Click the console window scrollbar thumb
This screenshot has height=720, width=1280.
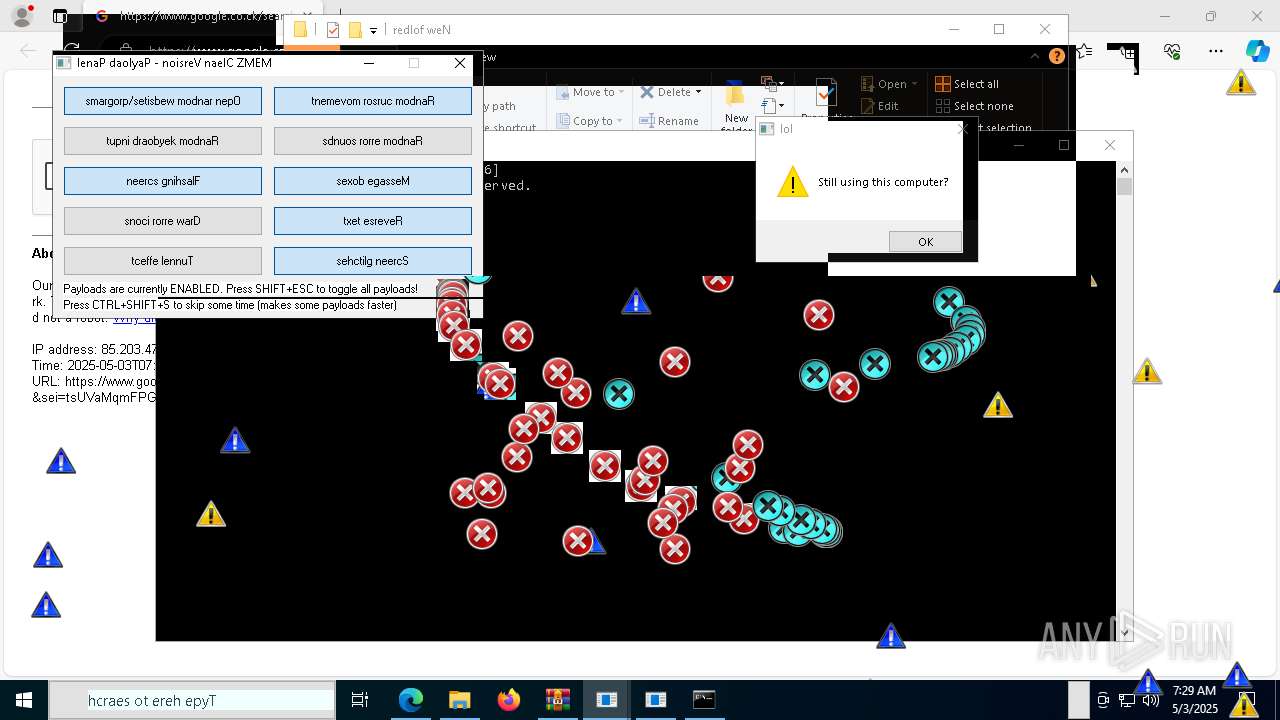coord(1124,187)
